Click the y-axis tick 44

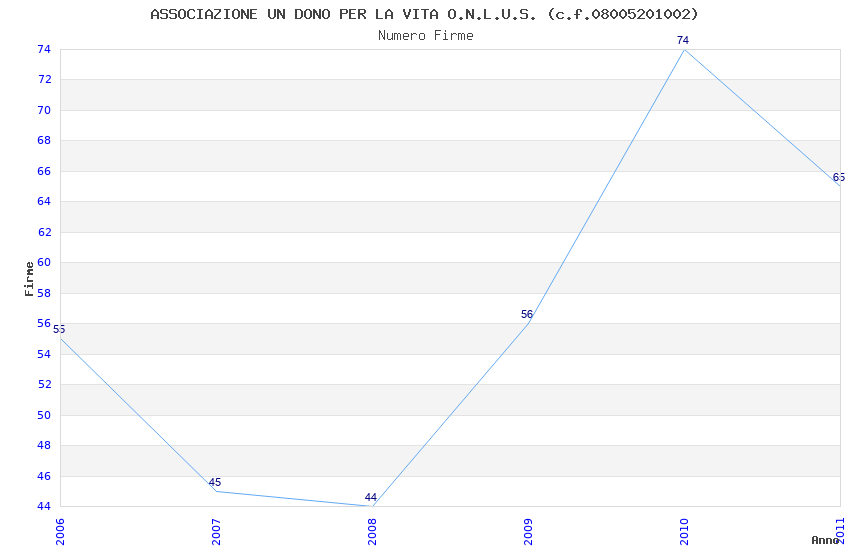(44, 506)
